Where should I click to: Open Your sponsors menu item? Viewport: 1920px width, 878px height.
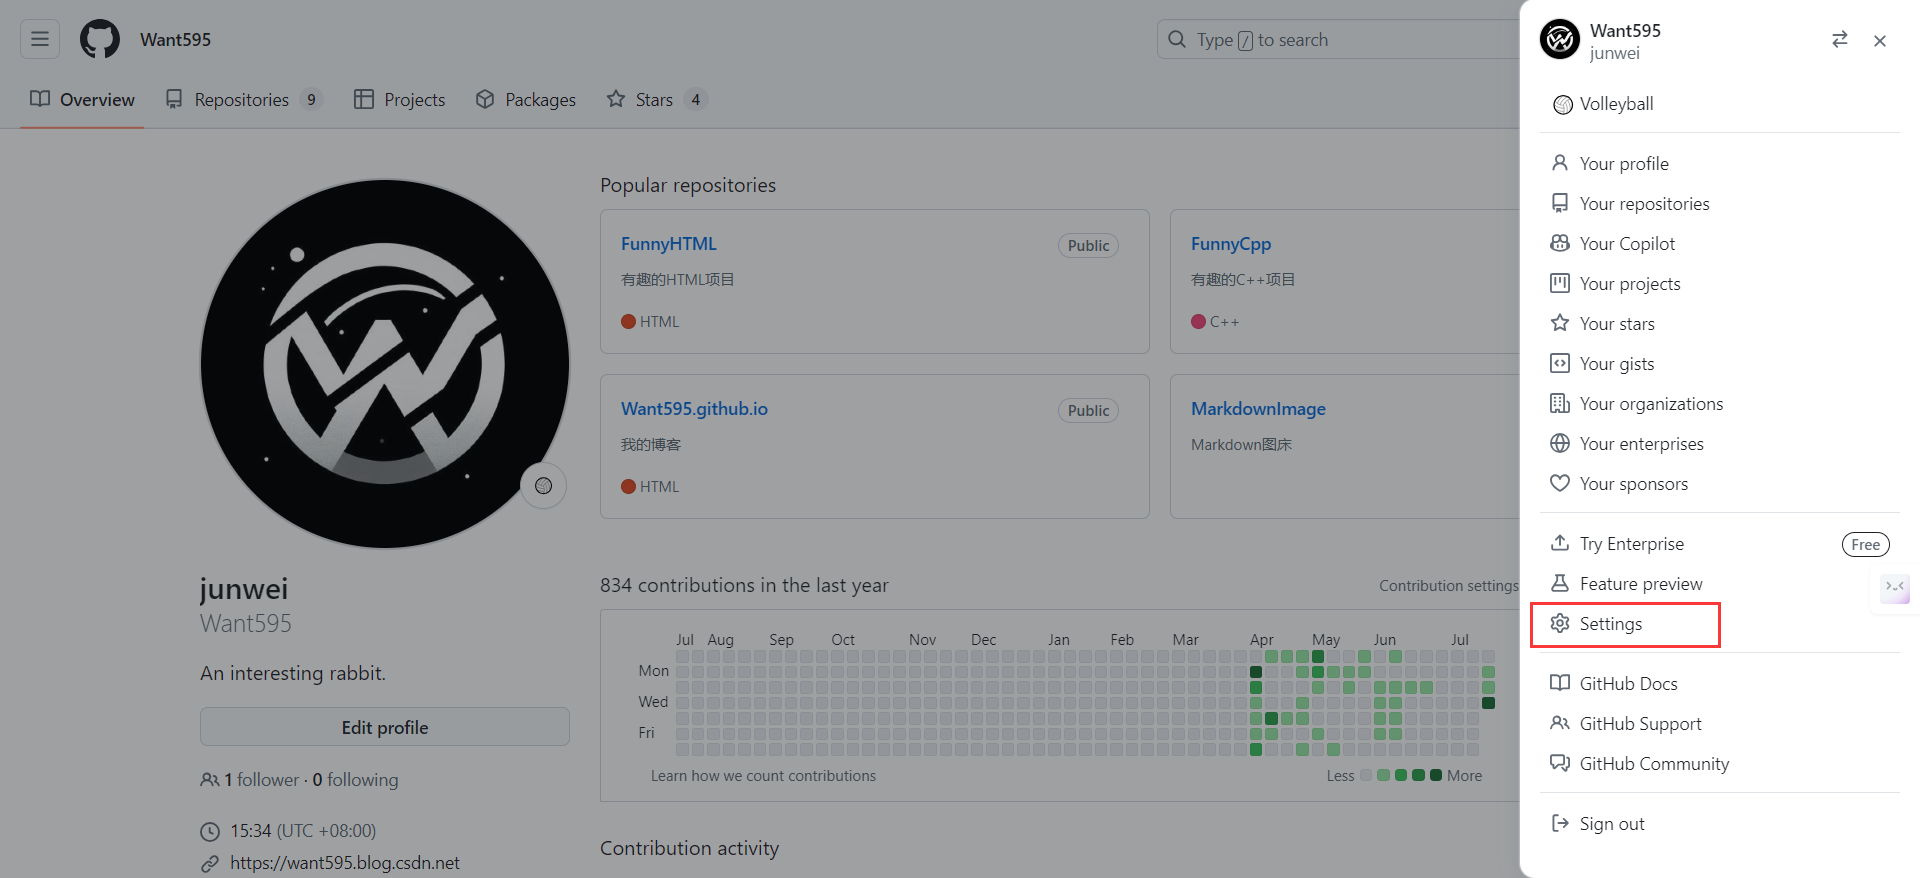click(1720, 483)
